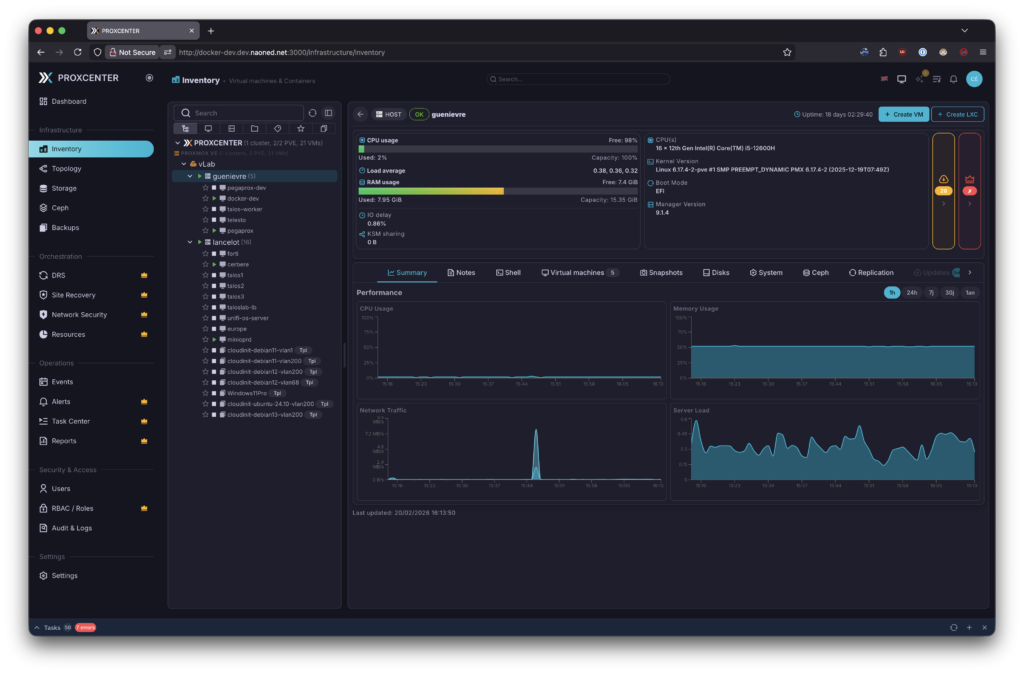The width and height of the screenshot is (1024, 674).
Task: Switch to folder view in inventory toolbar
Action: 254,129
